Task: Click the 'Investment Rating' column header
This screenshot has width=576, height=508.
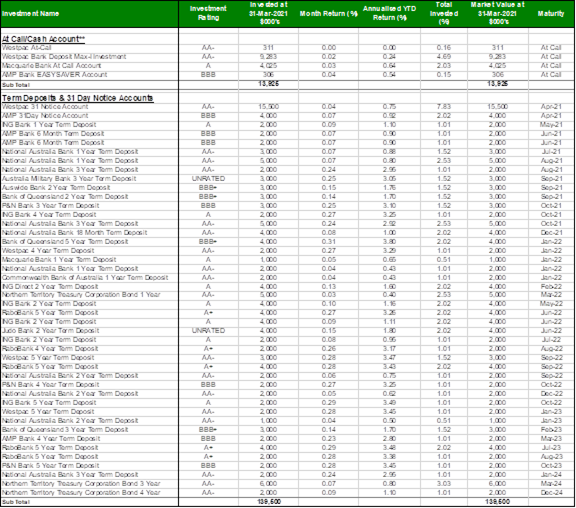Action: coord(208,13)
